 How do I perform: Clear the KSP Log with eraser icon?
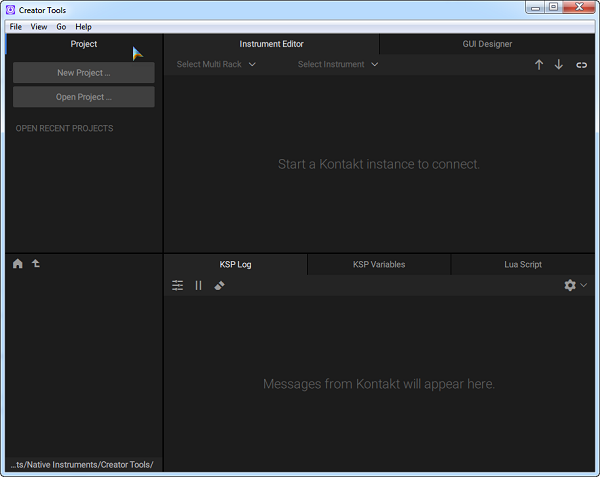219,285
